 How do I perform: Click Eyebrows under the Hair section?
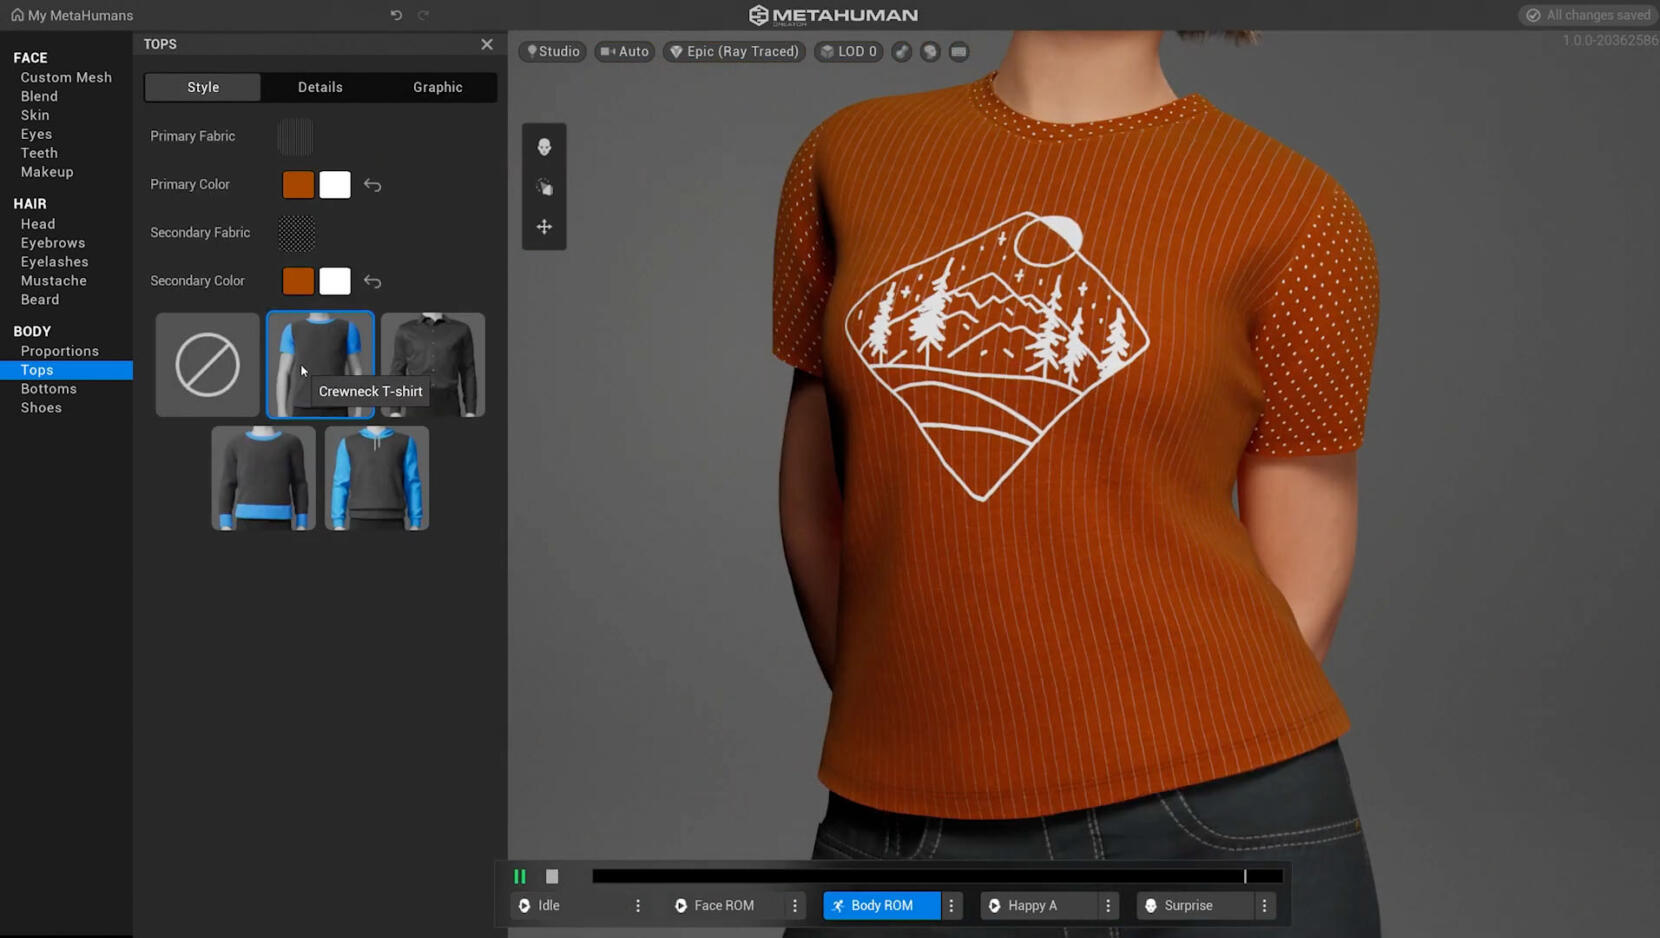pos(52,242)
